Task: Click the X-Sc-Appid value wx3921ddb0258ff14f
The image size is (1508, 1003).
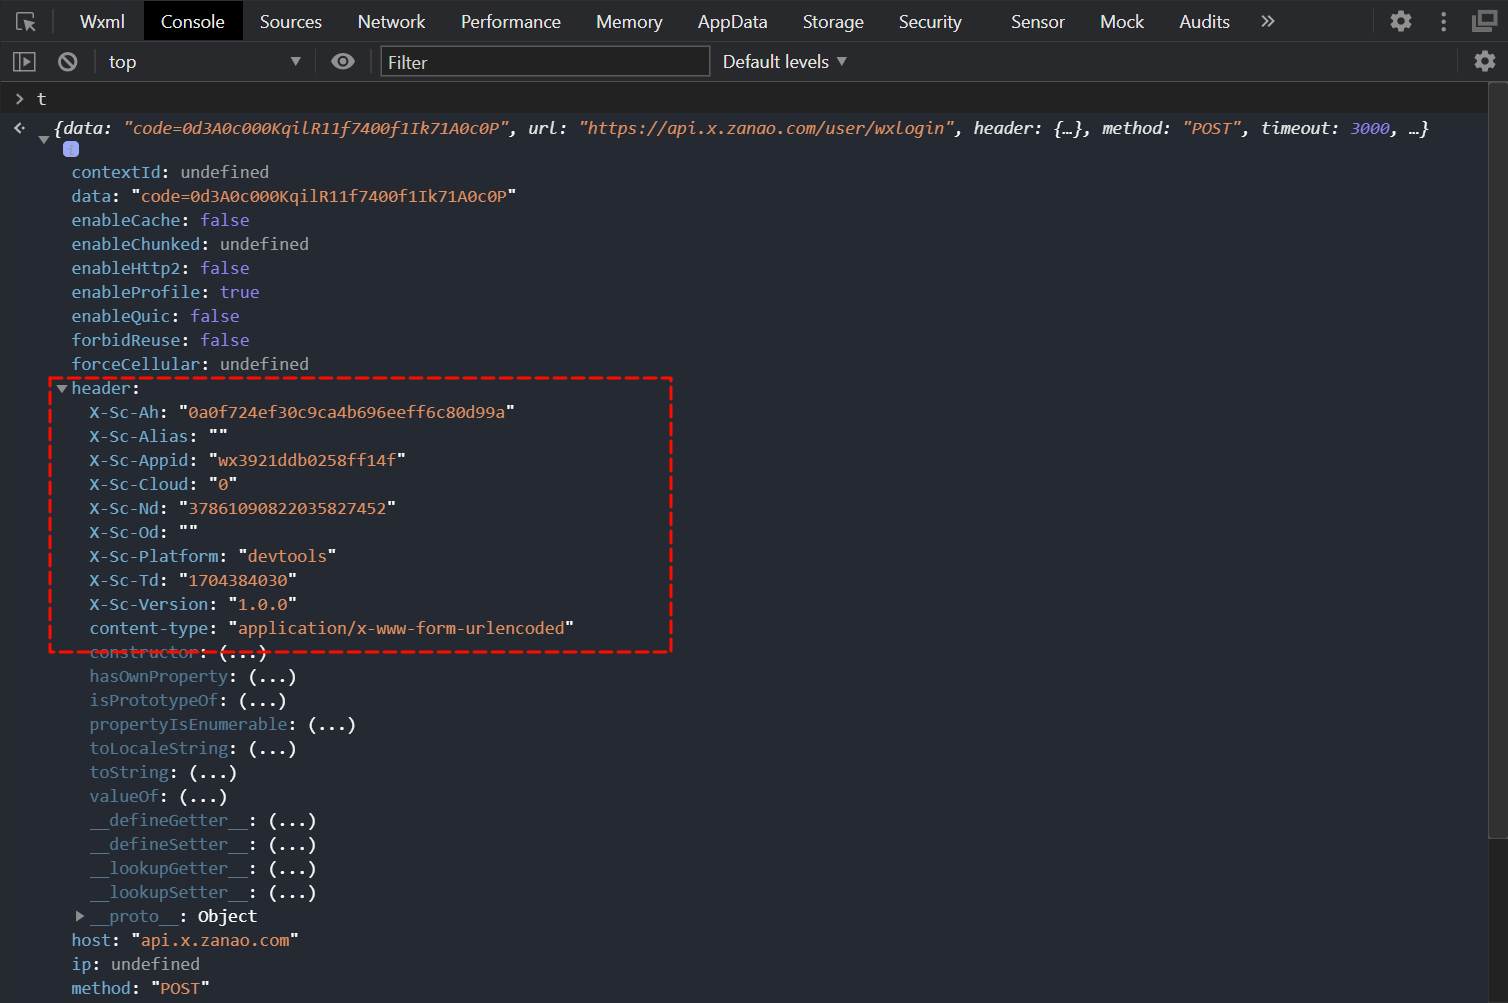Action: pyautogui.click(x=307, y=460)
